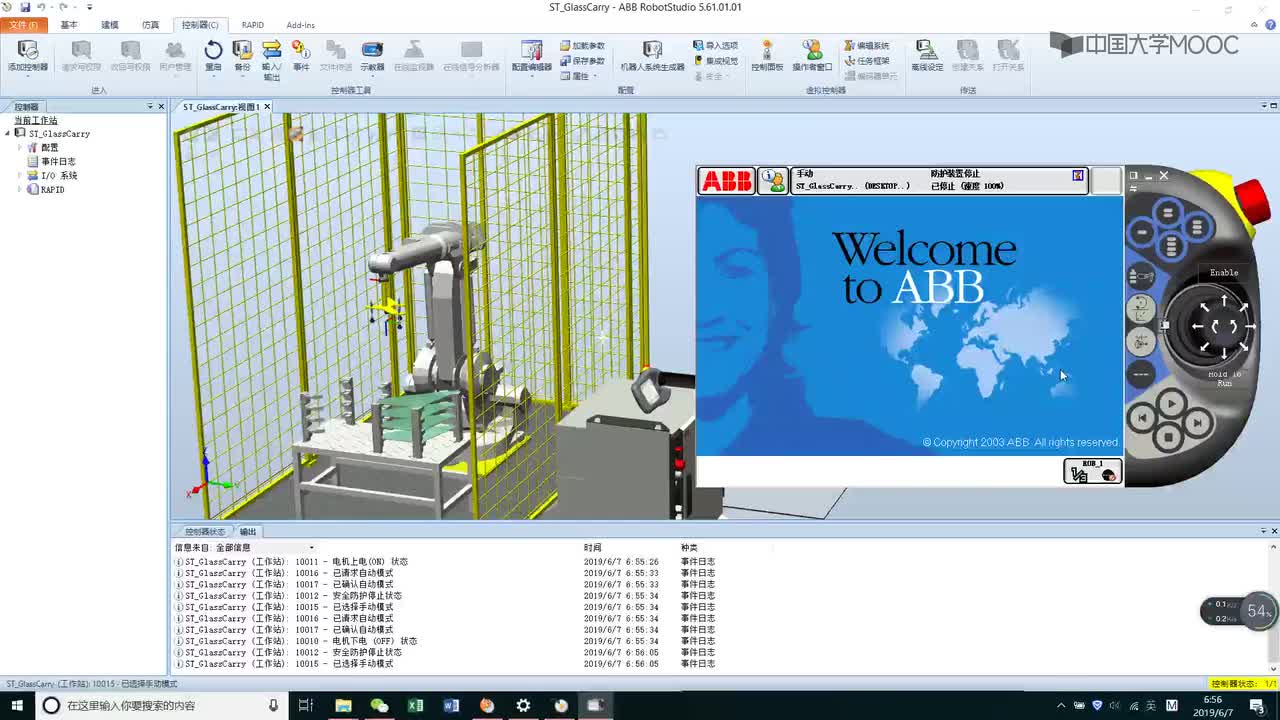Click the Windows Start button
Screen dimensions: 1280x720
(17, 705)
